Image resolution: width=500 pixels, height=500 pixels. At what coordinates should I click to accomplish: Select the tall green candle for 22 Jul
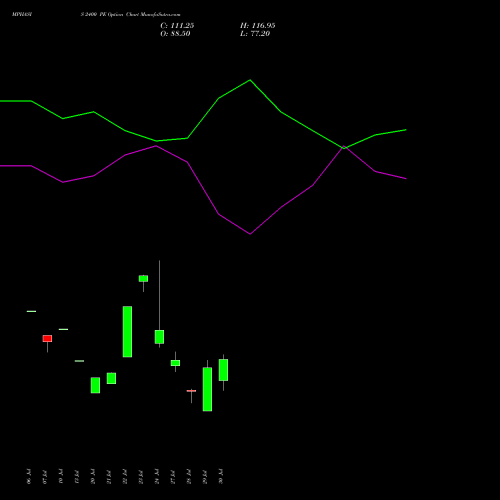click(127, 332)
